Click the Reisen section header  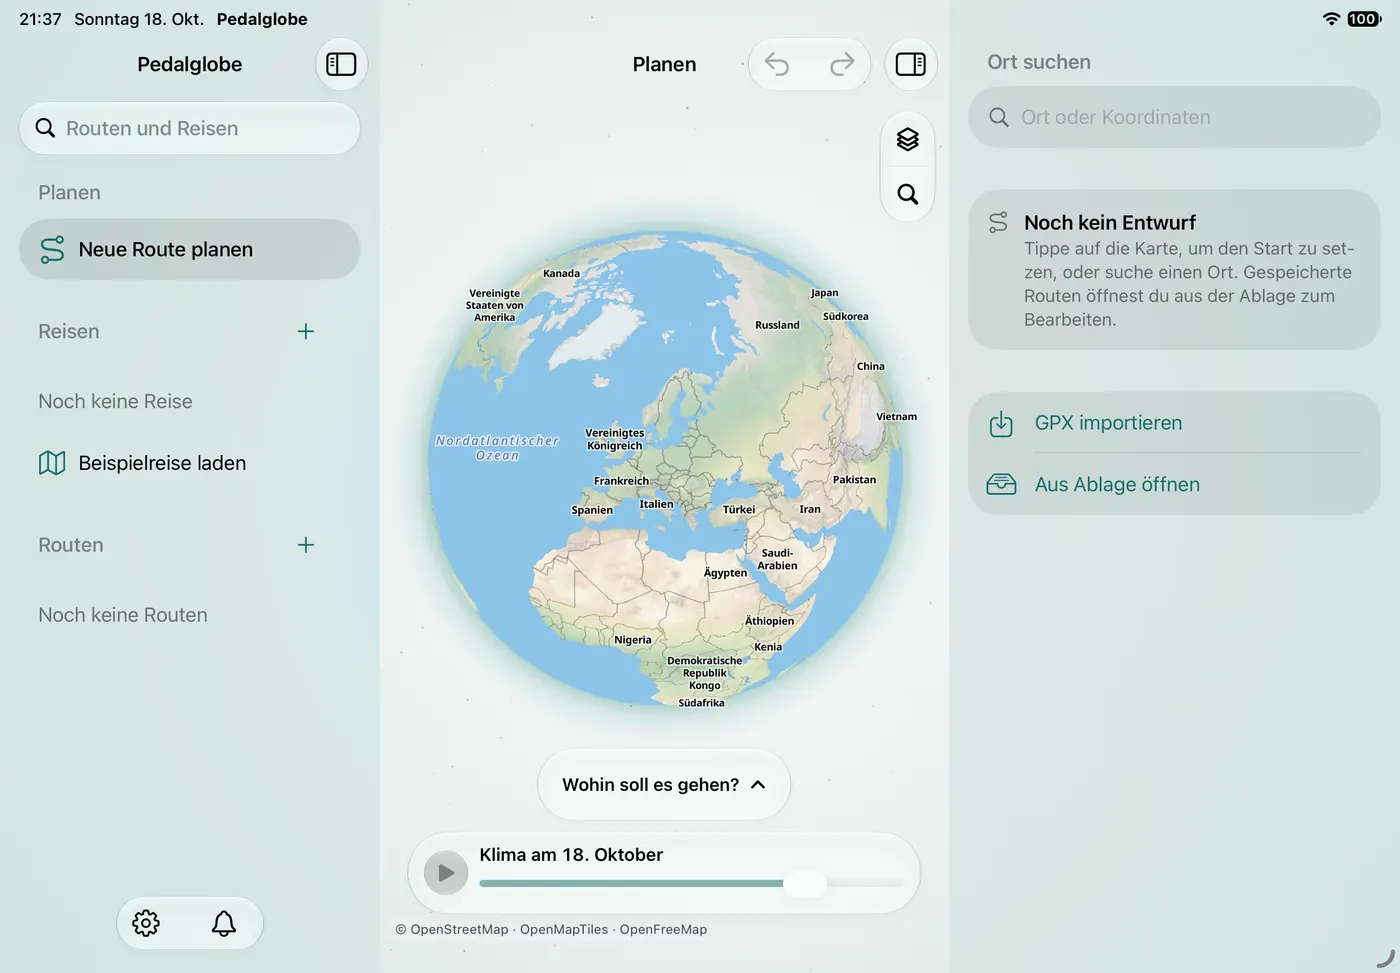[x=69, y=331]
